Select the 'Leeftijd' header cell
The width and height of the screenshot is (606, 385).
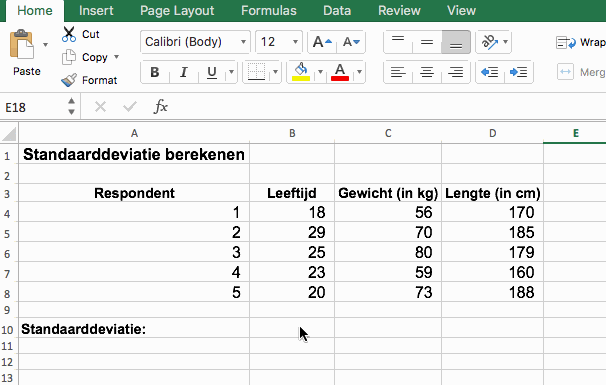[292, 193]
